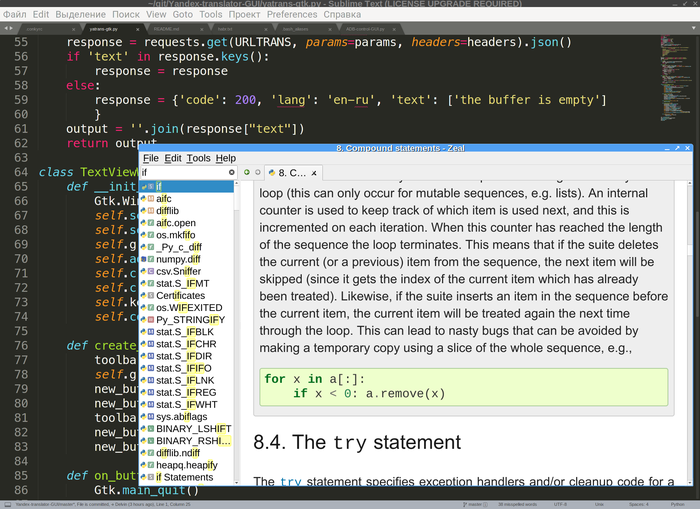Open Preferences menu in Sublime Text
The image size is (700, 509).
click(292, 16)
